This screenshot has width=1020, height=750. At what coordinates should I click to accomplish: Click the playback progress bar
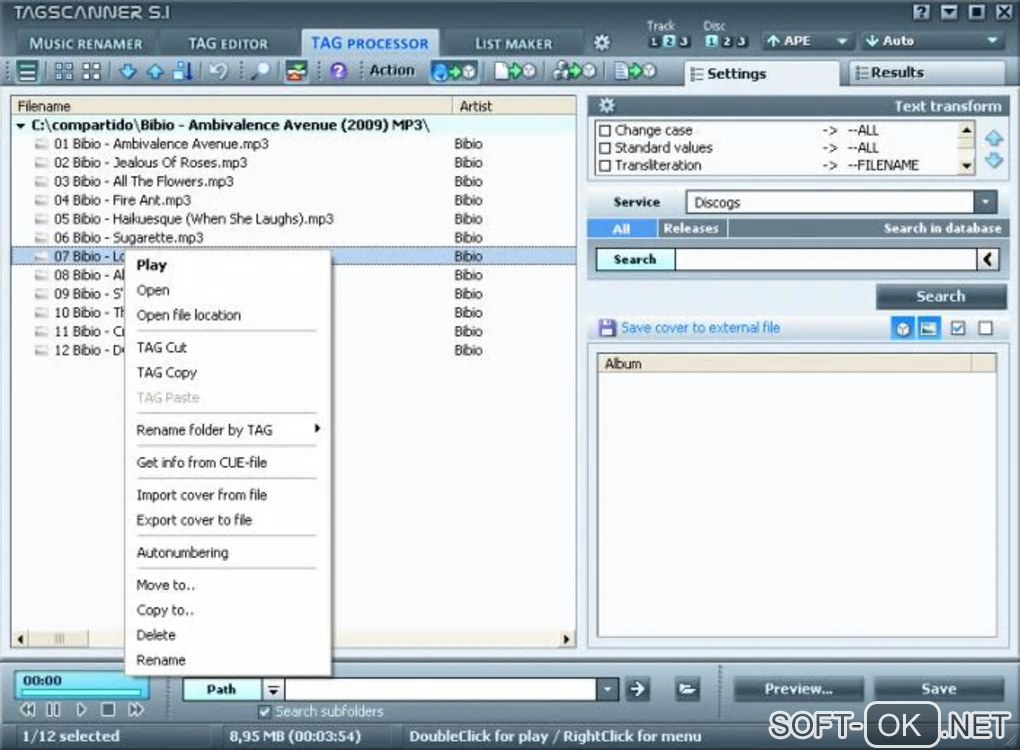pyautogui.click(x=81, y=692)
